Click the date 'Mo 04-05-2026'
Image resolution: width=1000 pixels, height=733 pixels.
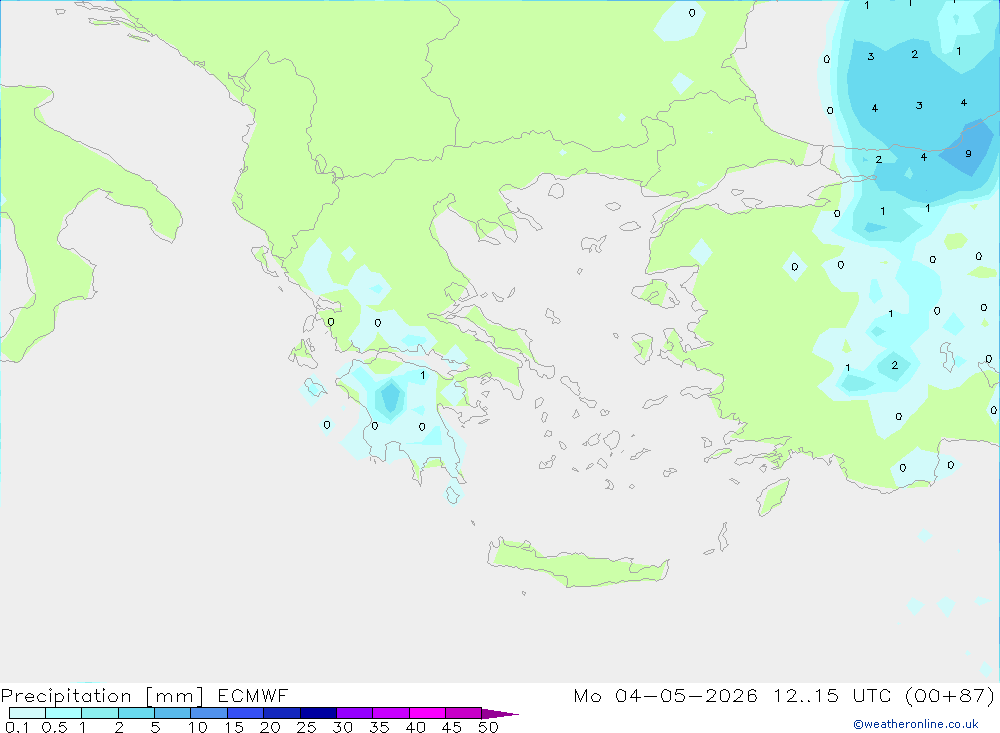[x=665, y=695]
